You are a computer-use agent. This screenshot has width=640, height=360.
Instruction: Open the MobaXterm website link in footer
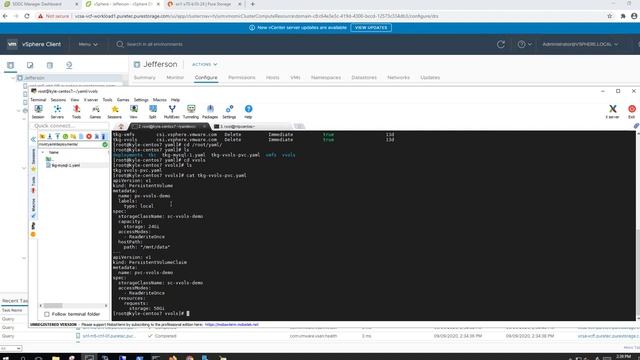tap(231, 324)
